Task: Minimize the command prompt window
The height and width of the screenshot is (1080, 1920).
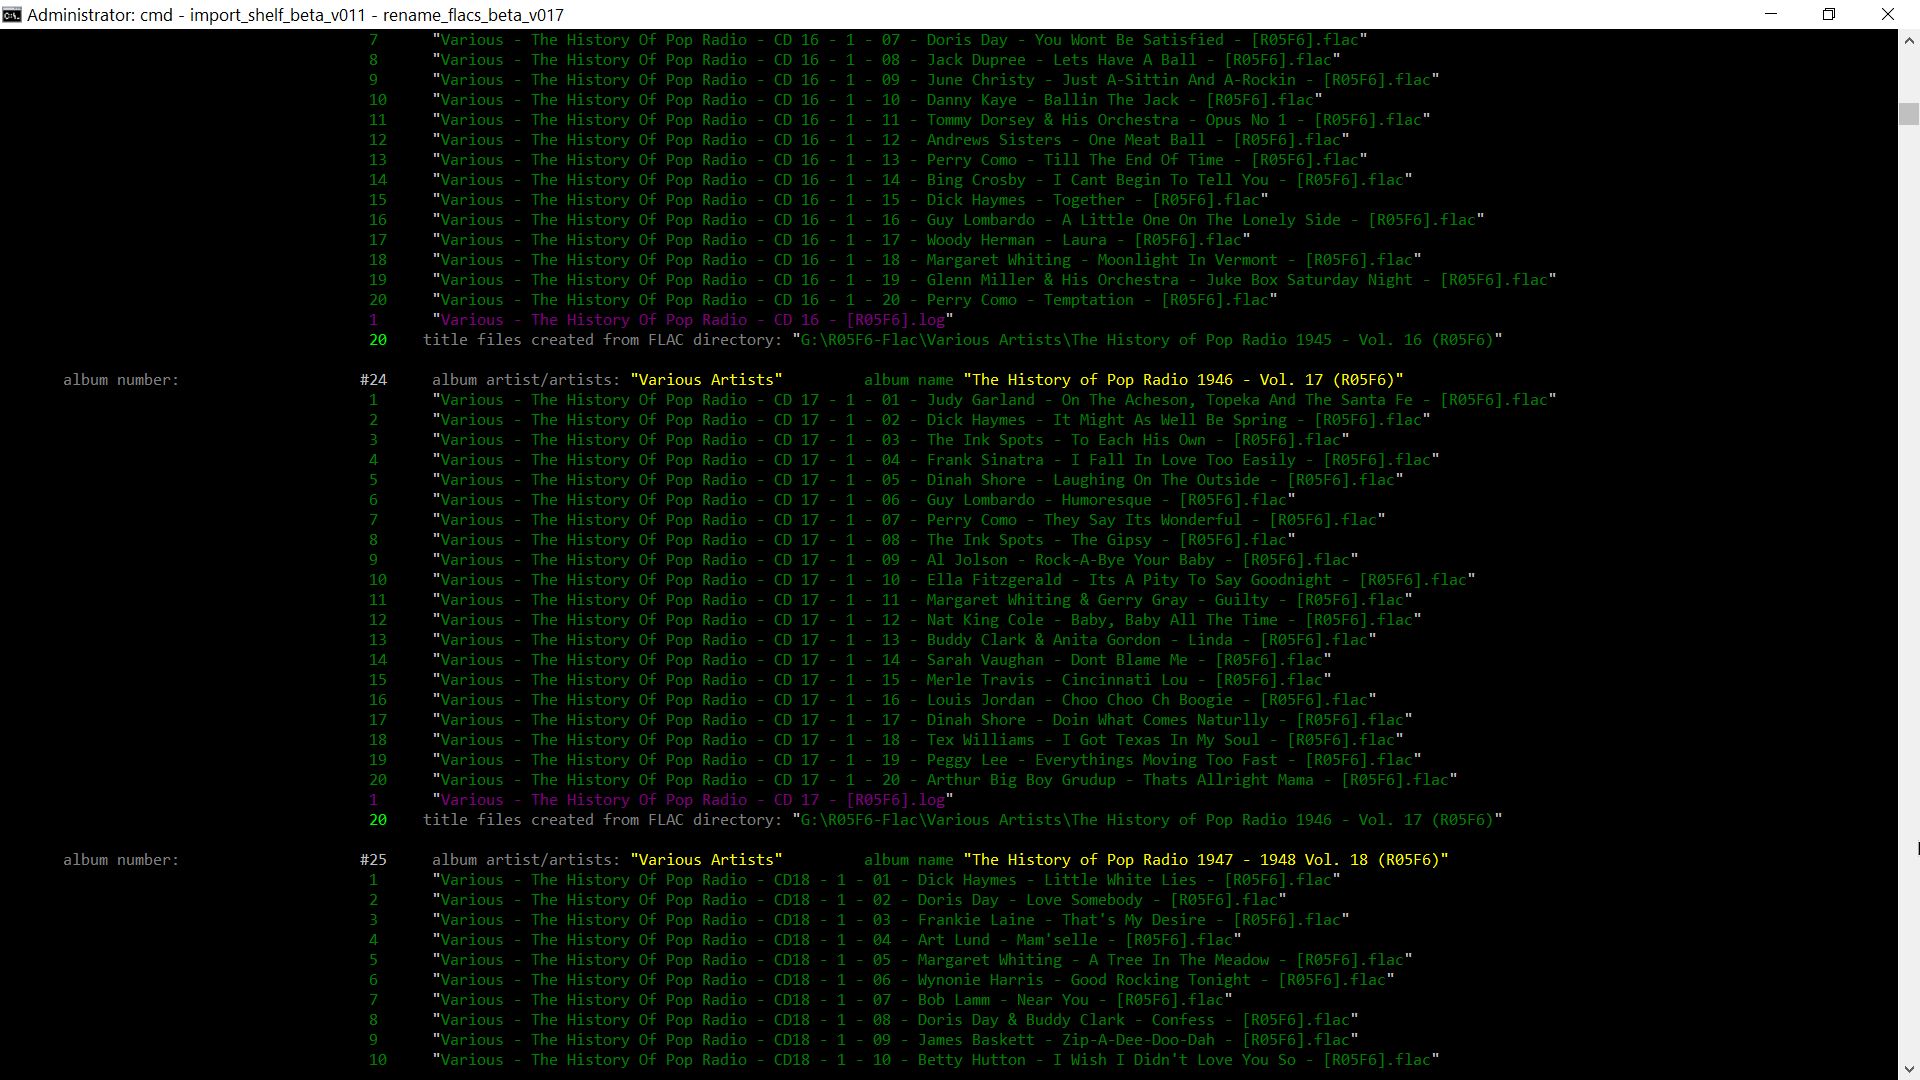Action: pos(1772,14)
